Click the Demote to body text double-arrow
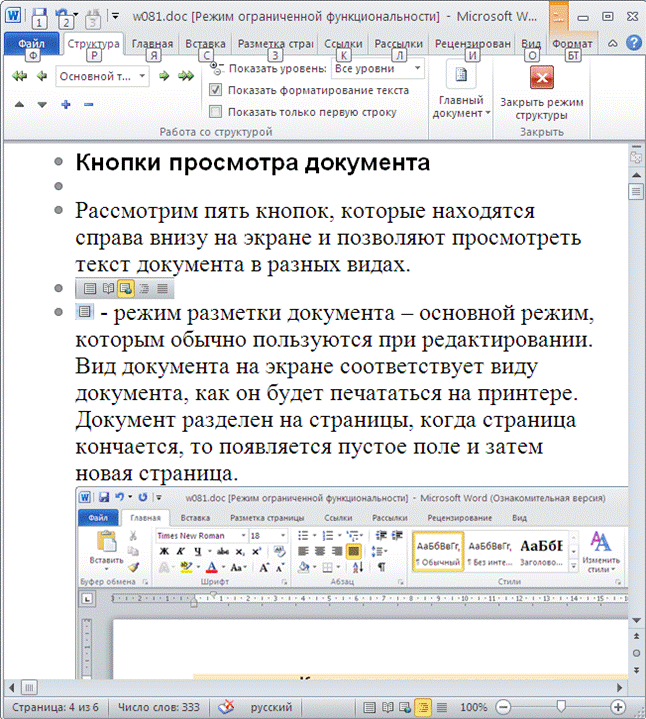 [x=186, y=76]
